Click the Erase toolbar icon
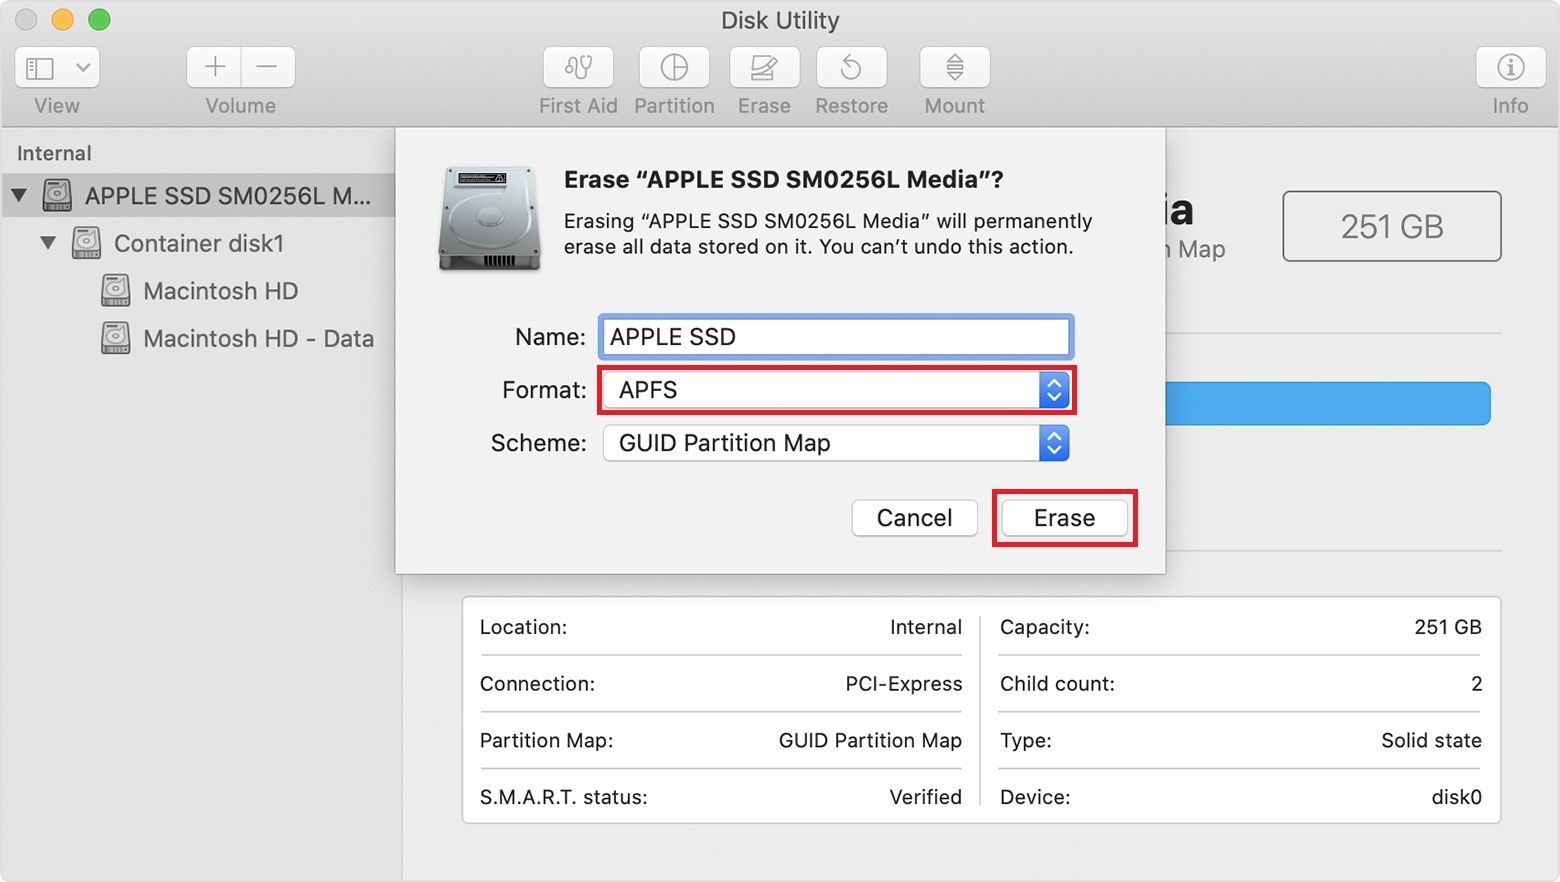 click(764, 67)
